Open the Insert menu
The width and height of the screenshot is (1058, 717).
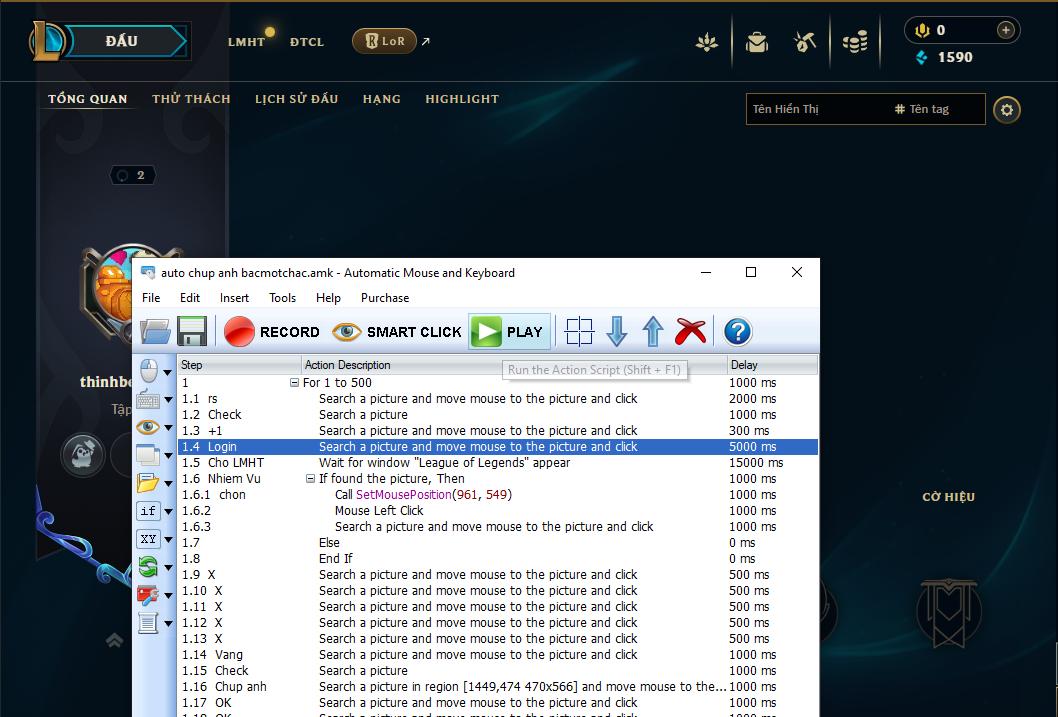coord(234,297)
